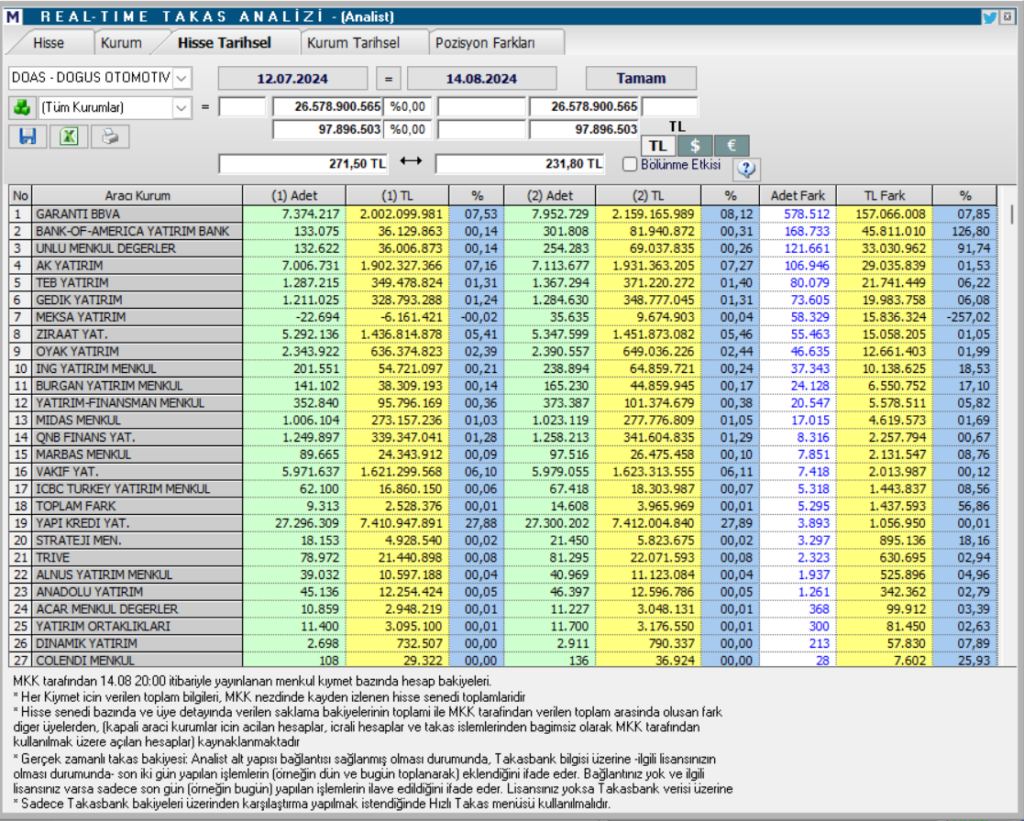This screenshot has height=821, width=1024.
Task: Open the 12.07.2024 start date picker
Action: [292, 78]
